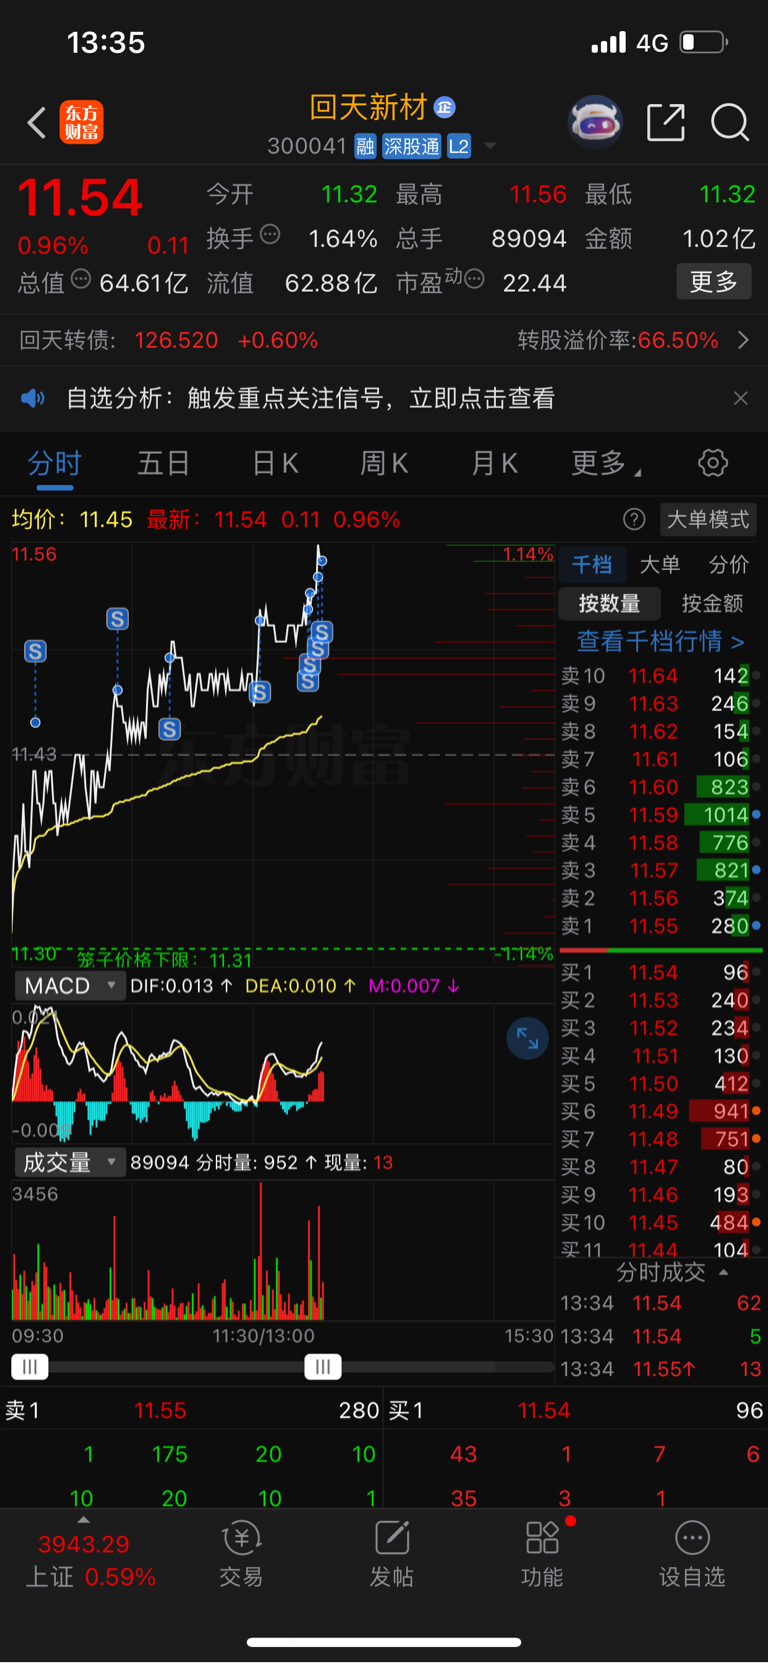
Task: Tap the leftmost S signal marker
Action: 35,652
